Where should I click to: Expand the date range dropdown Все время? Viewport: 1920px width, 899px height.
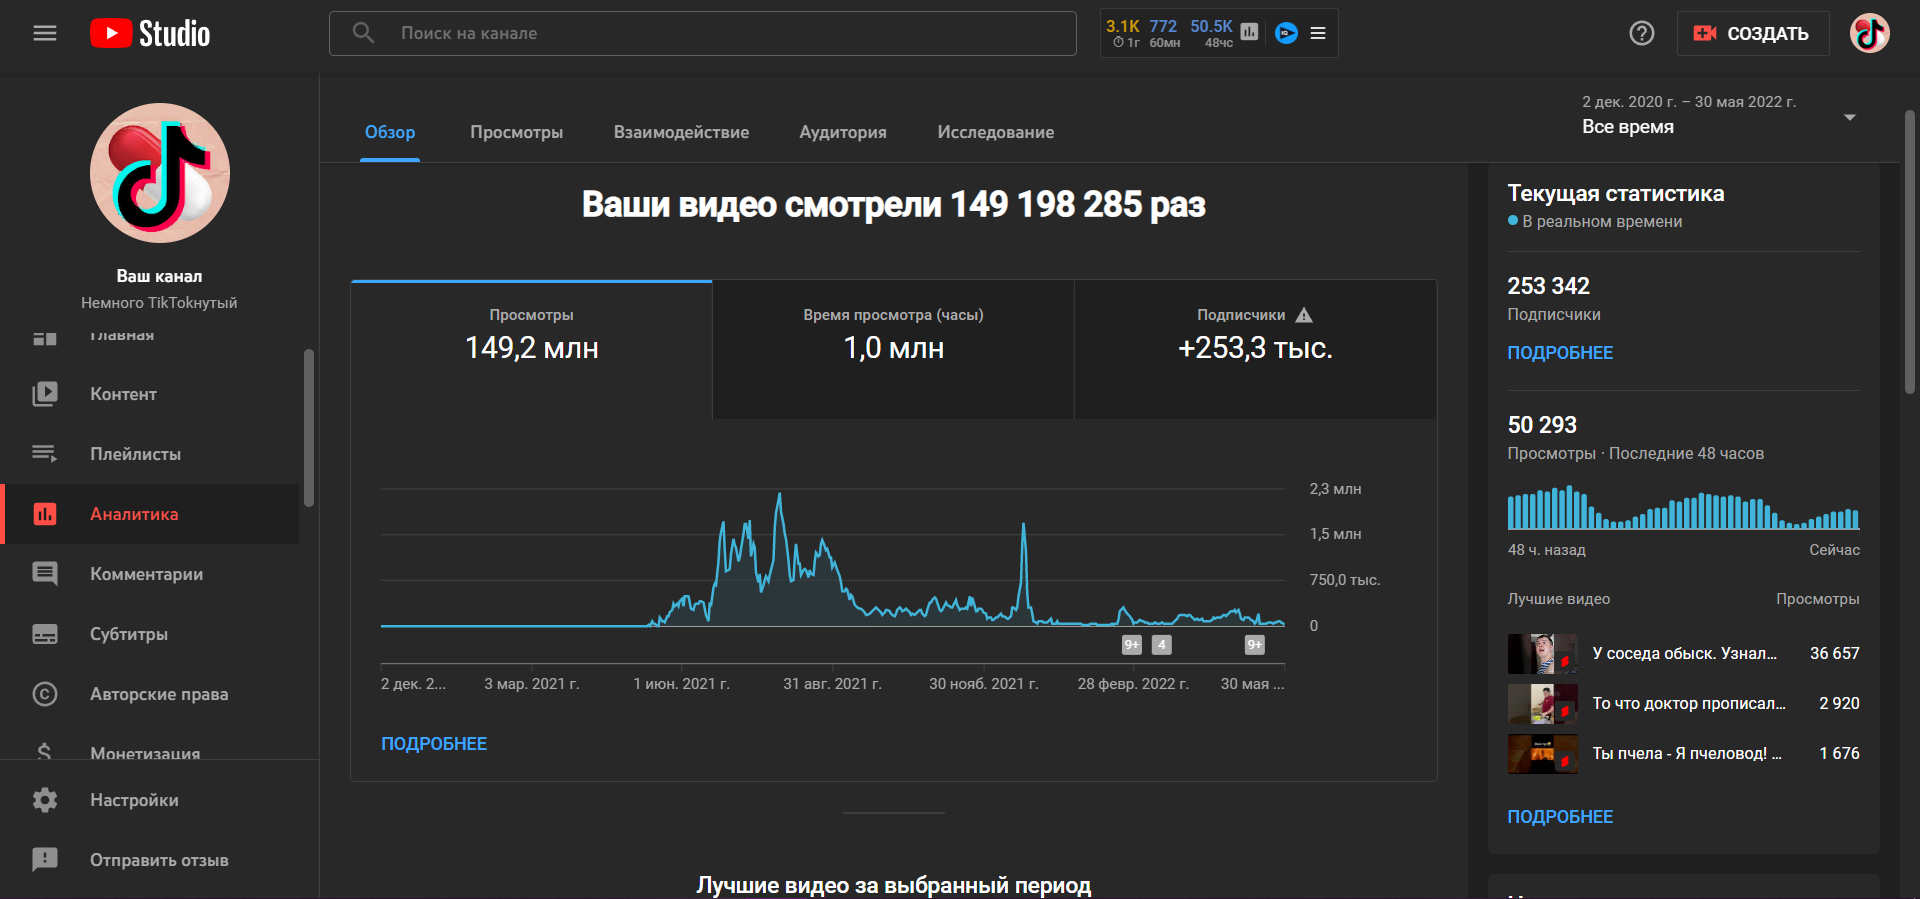click(1719, 117)
